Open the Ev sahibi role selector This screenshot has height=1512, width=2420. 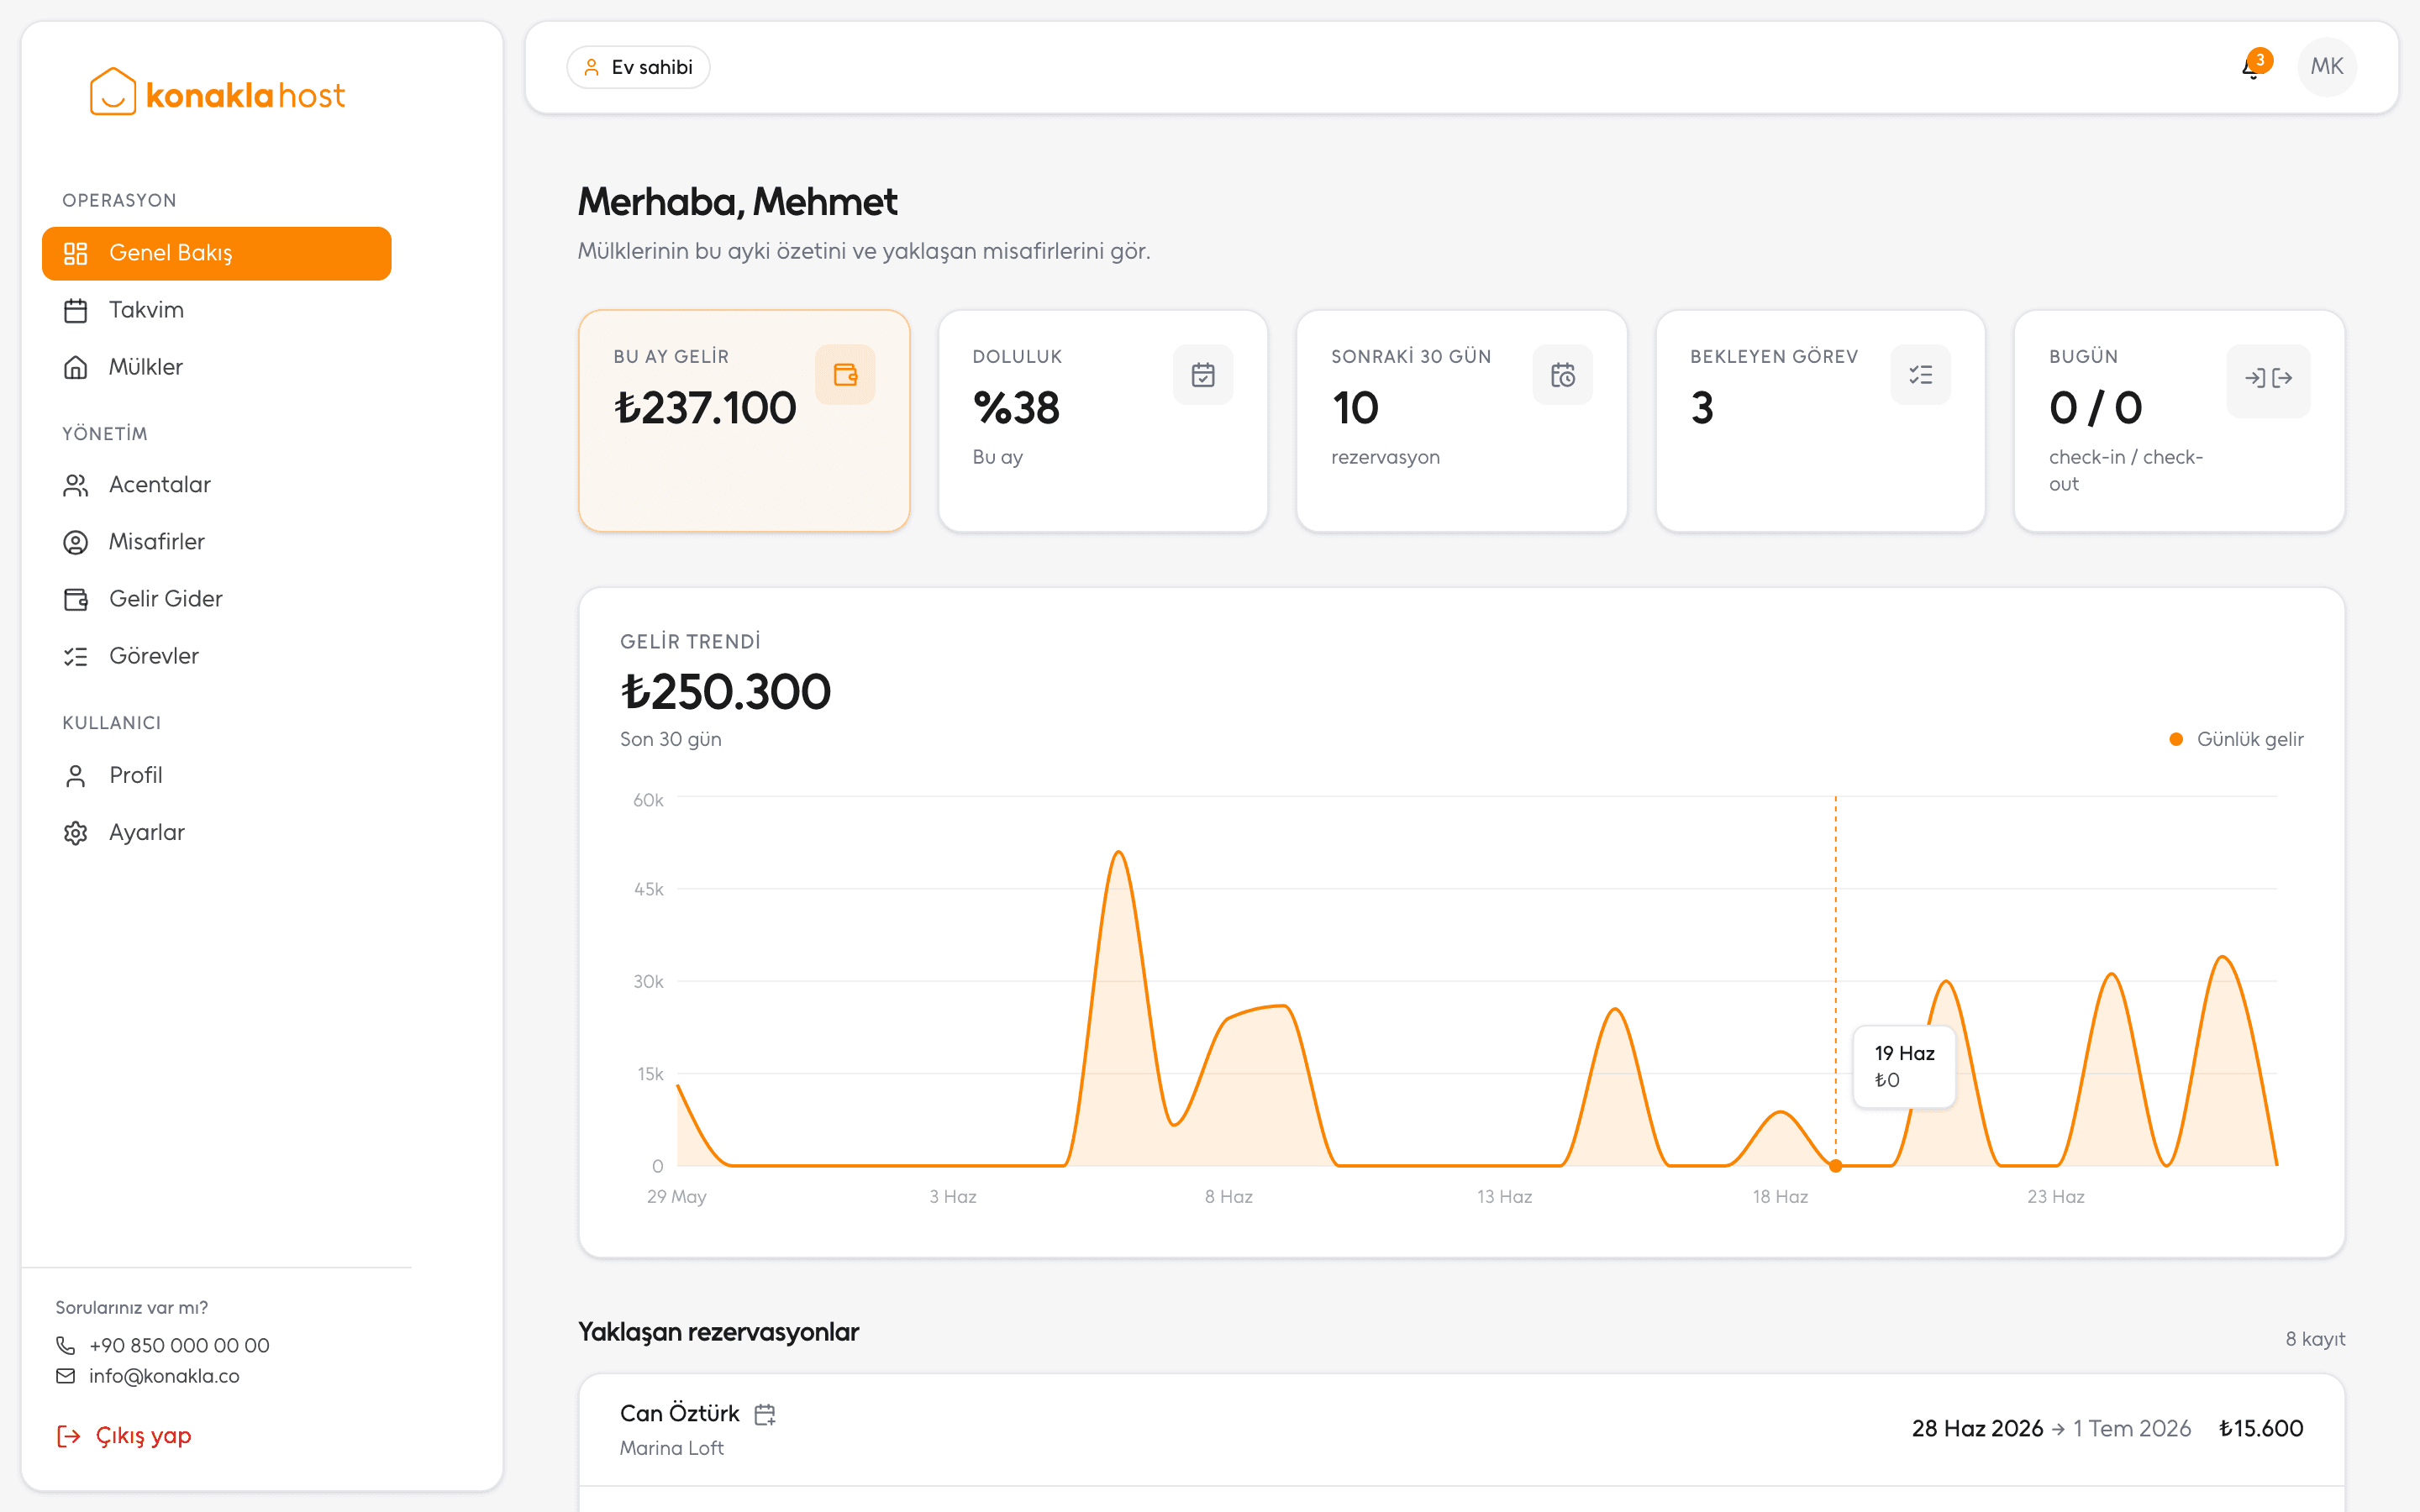[638, 67]
